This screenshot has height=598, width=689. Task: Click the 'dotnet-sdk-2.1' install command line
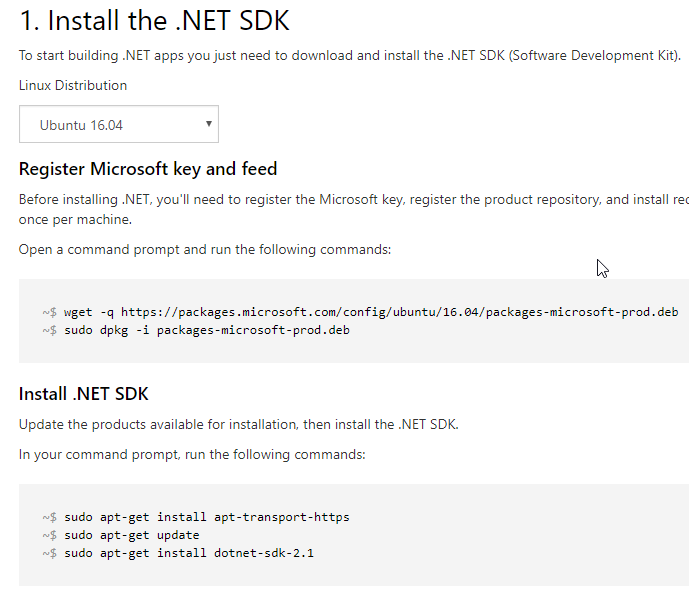tap(189, 552)
